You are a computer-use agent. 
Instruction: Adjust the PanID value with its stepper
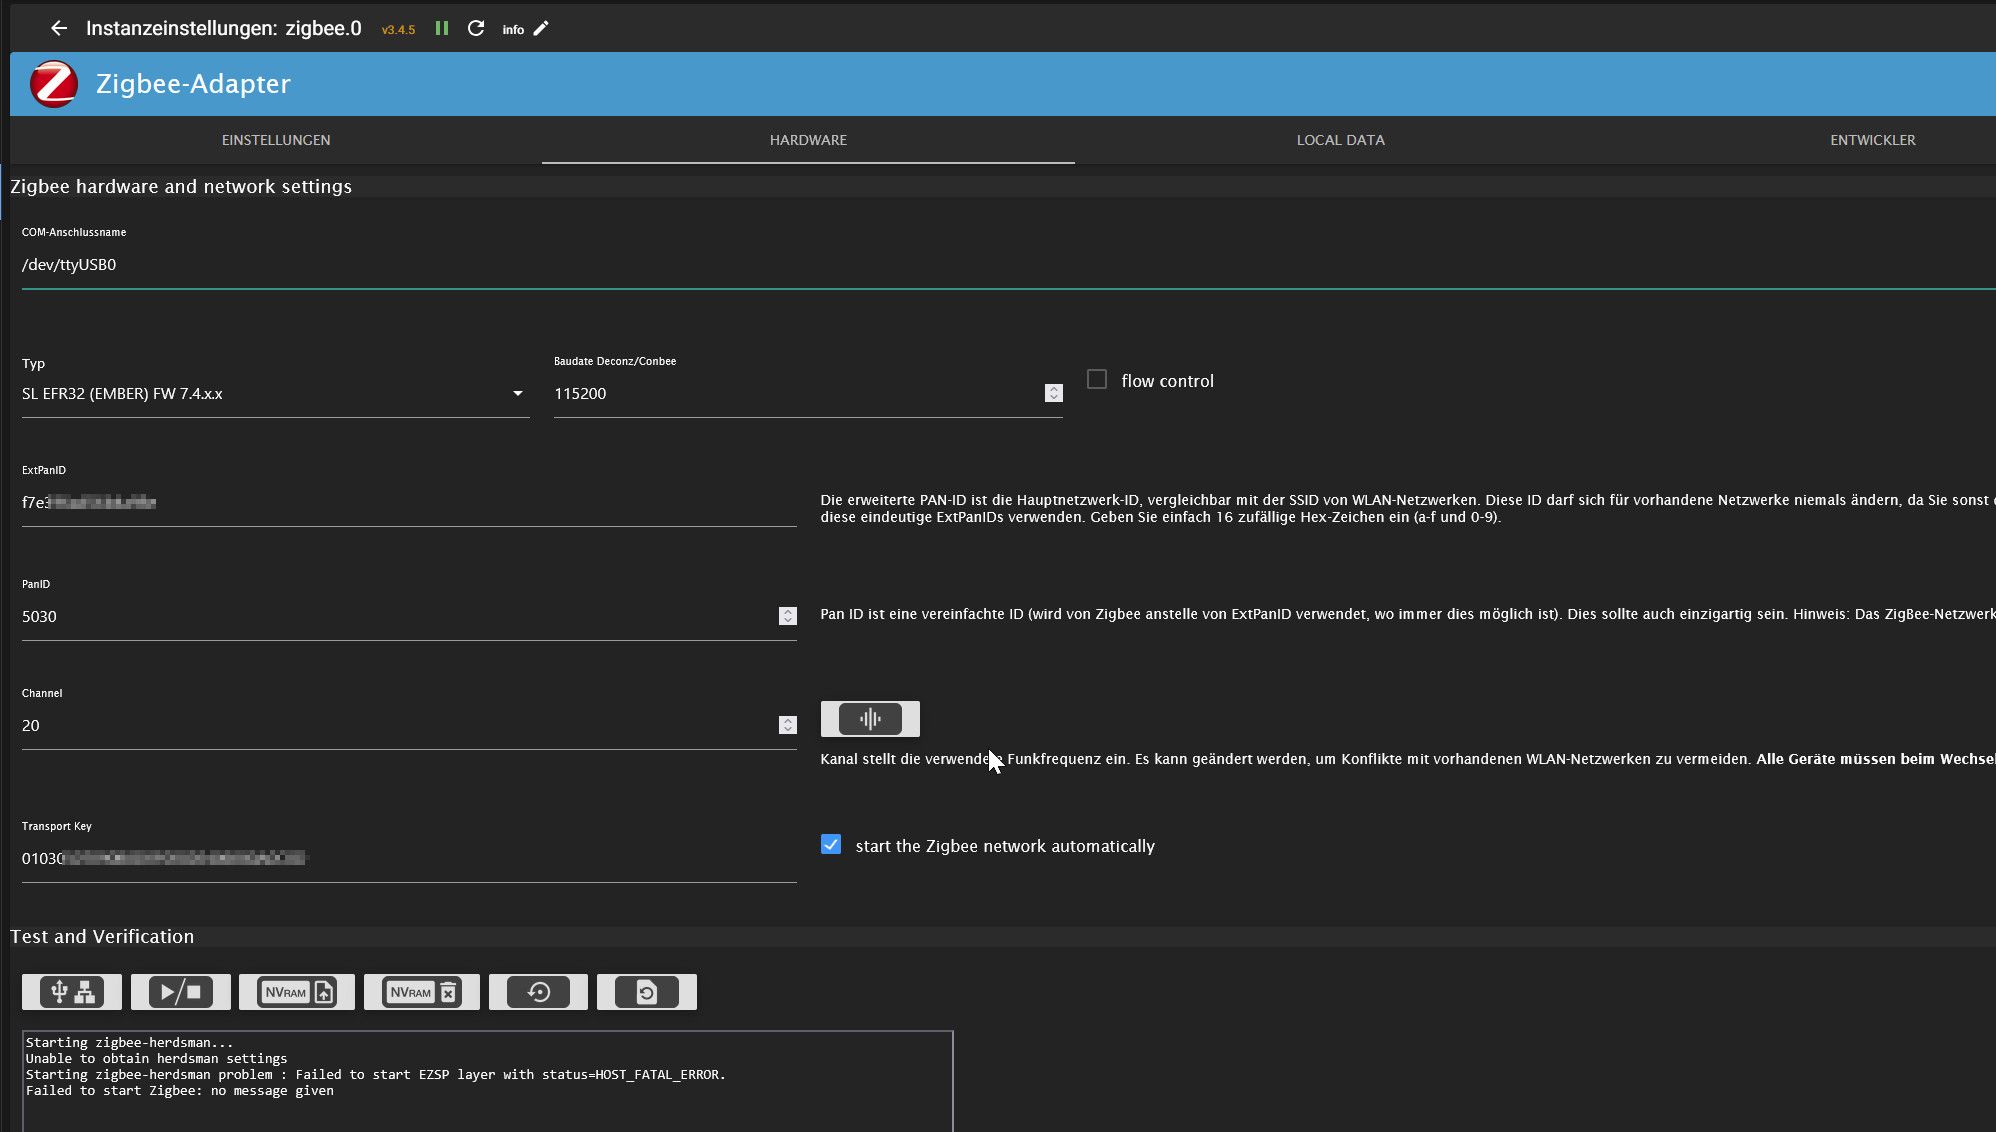788,616
